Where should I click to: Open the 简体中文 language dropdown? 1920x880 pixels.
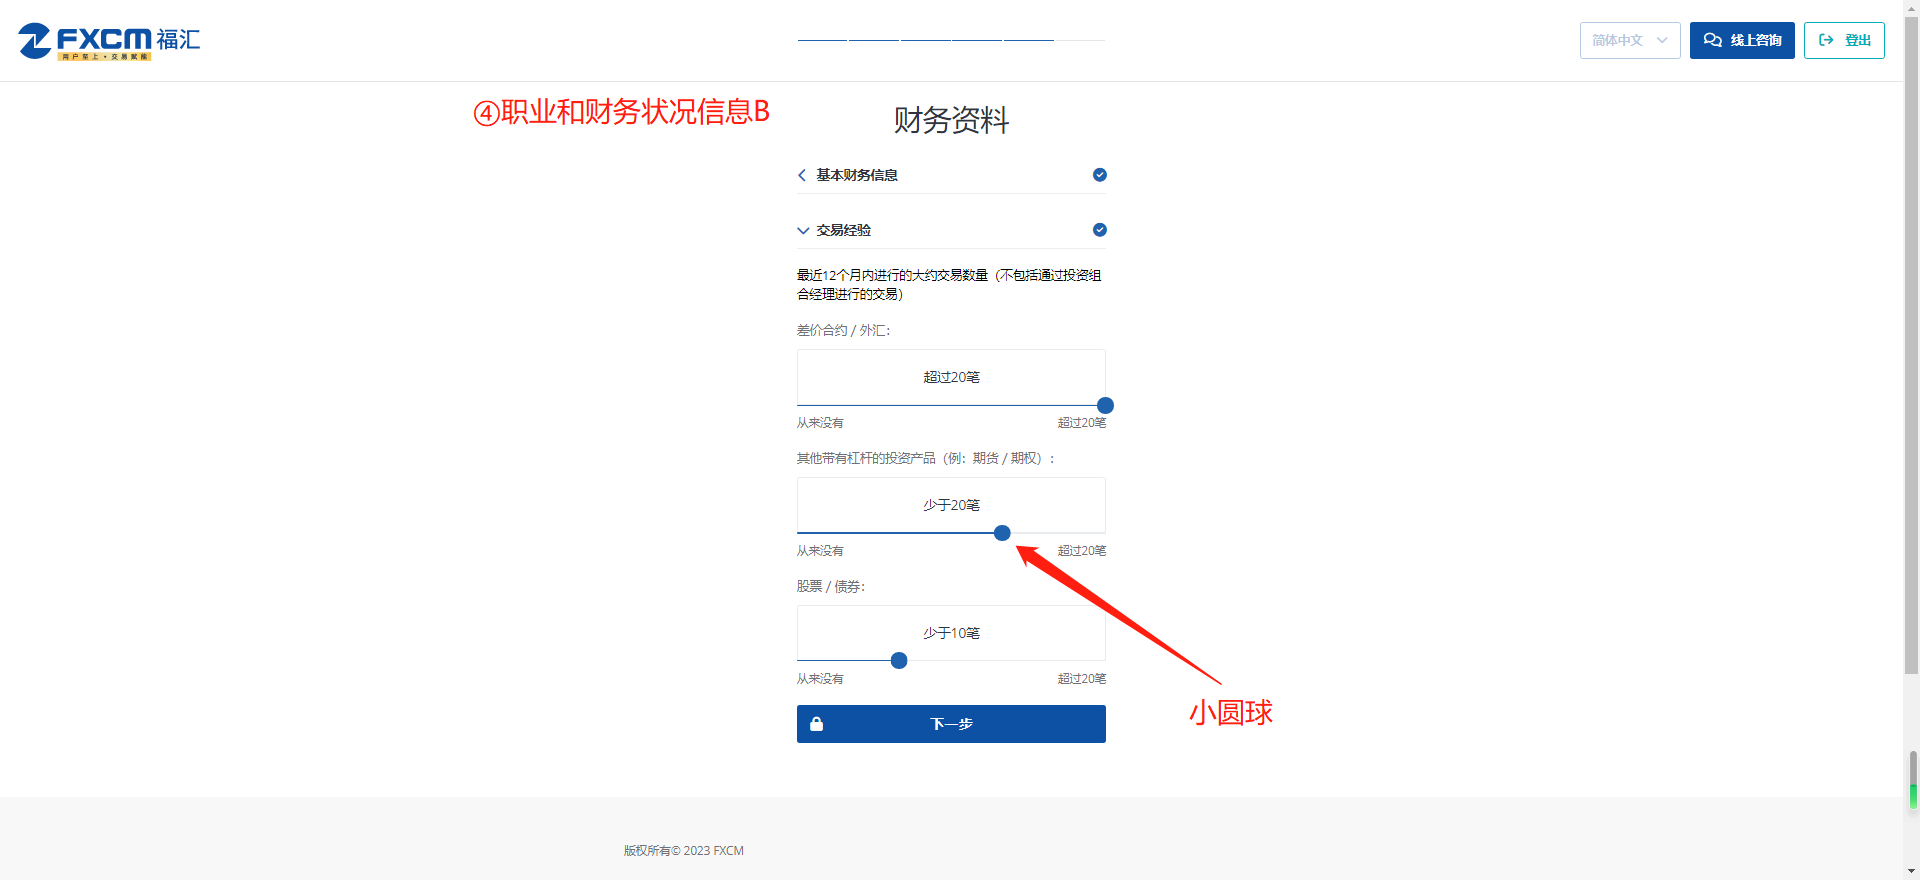click(1630, 40)
